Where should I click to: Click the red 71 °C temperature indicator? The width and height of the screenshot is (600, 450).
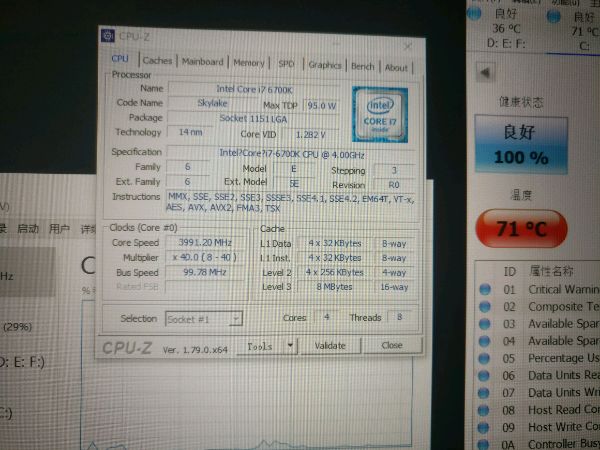click(521, 228)
